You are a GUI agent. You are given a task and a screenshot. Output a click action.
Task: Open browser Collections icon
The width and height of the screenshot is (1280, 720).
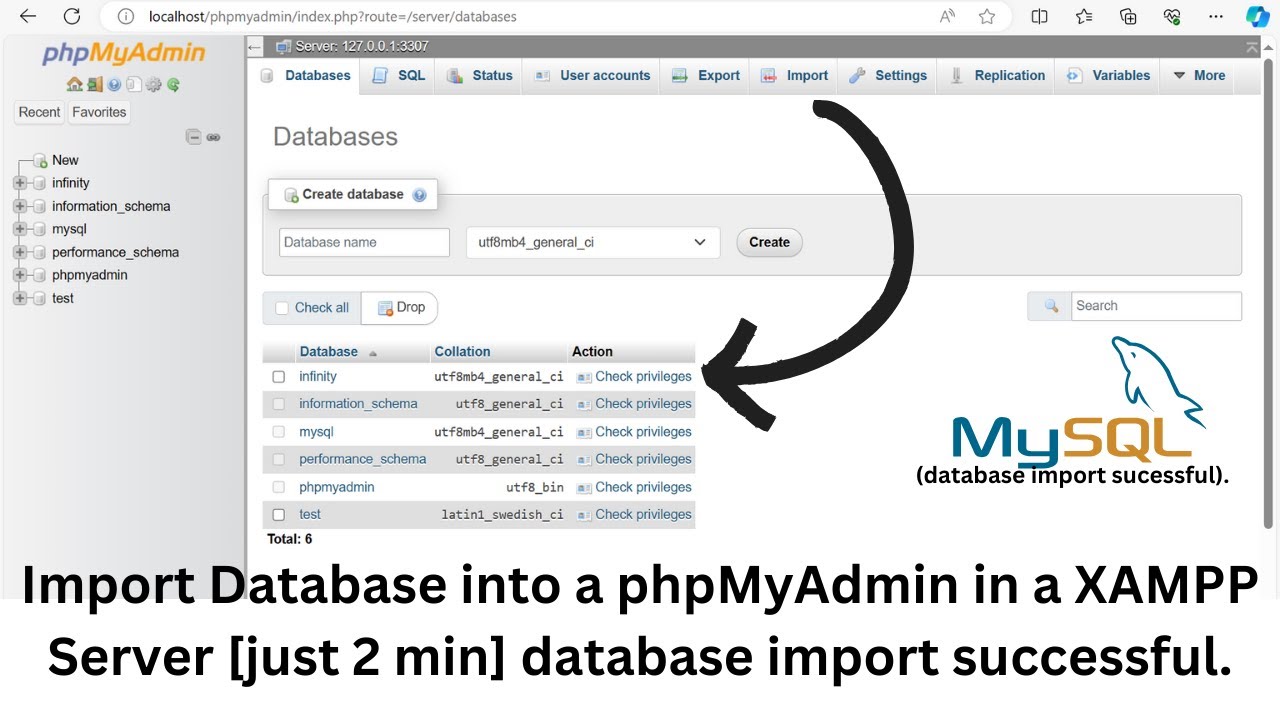pyautogui.click(x=1128, y=16)
